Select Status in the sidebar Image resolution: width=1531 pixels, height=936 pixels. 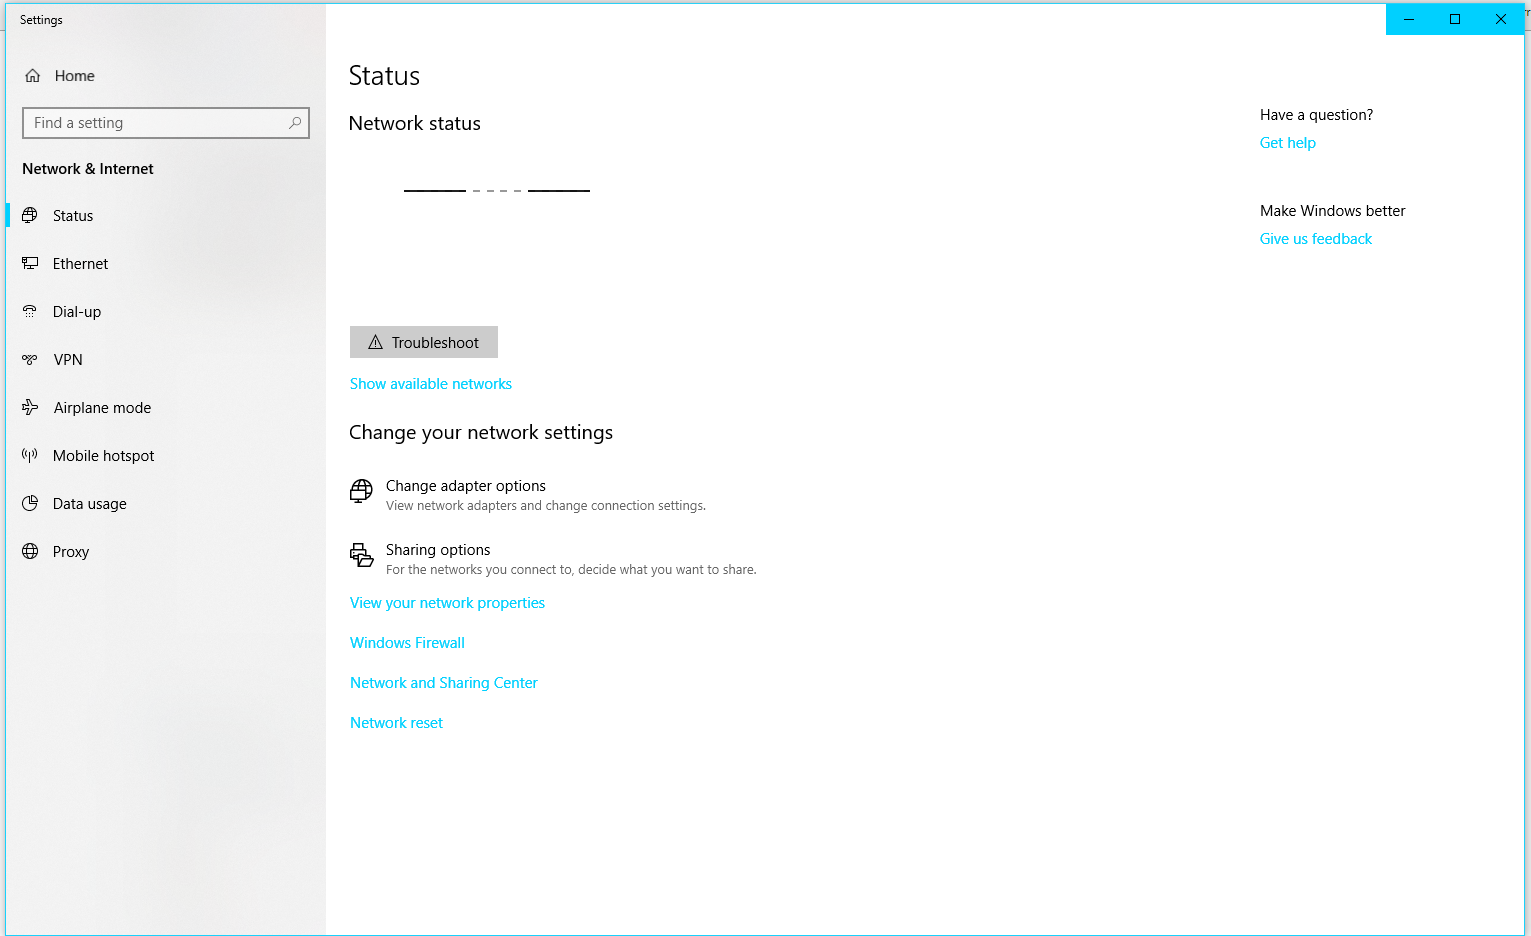165,216
